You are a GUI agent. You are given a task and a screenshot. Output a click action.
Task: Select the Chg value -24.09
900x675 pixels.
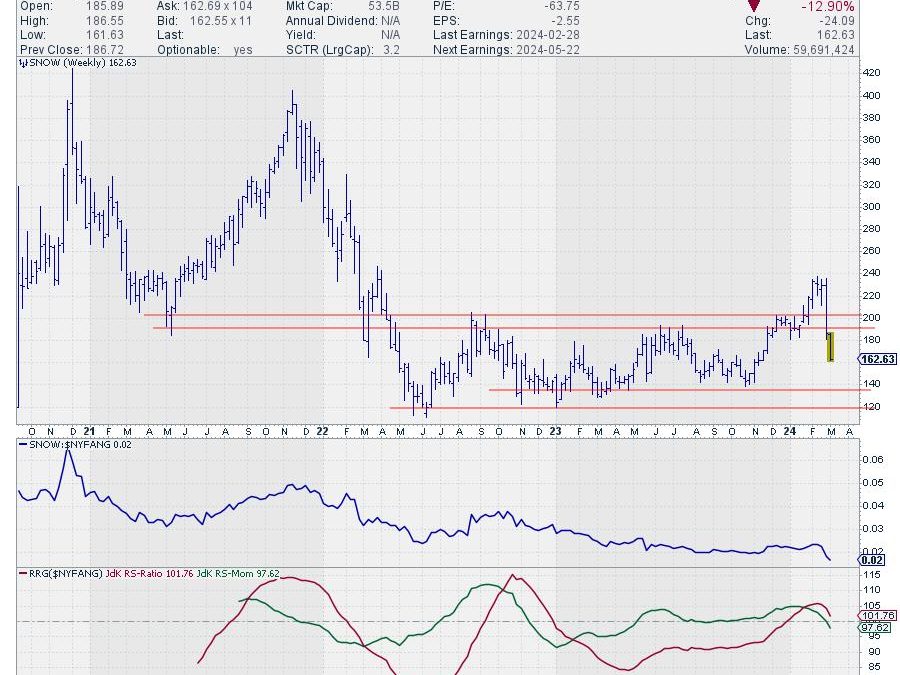(837, 21)
